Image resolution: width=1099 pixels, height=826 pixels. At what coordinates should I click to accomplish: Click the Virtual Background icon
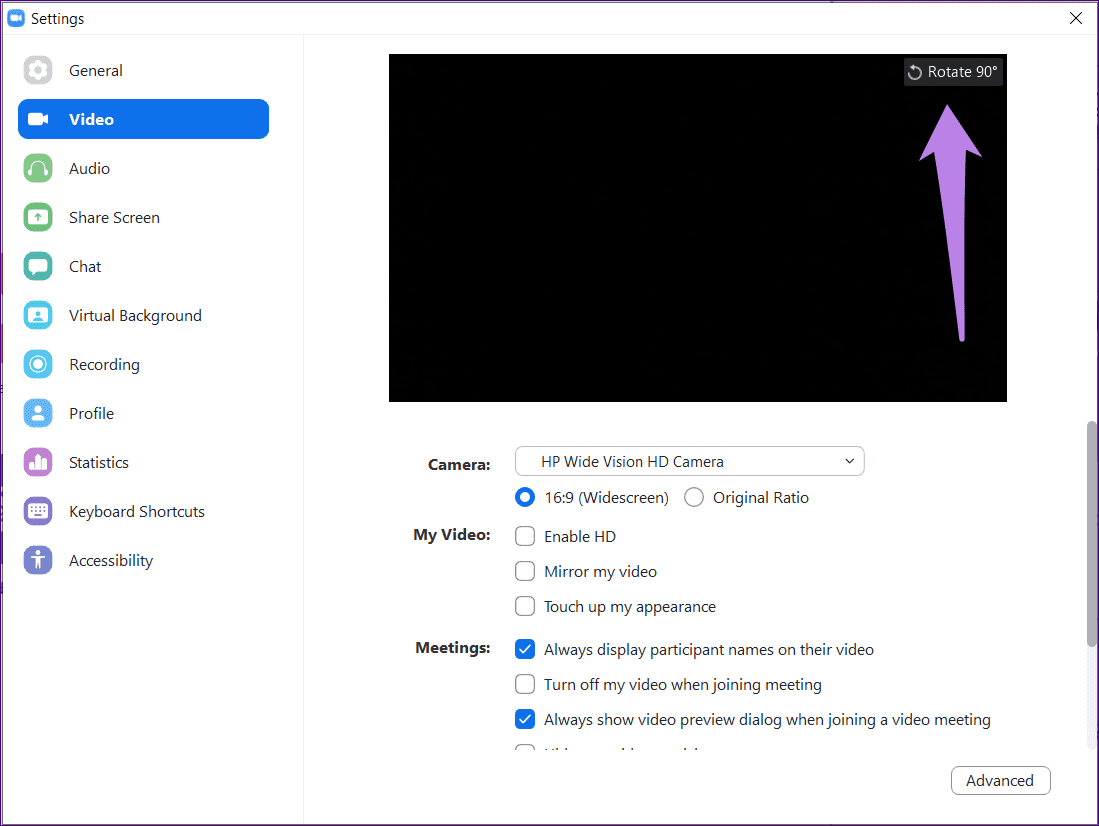38,316
